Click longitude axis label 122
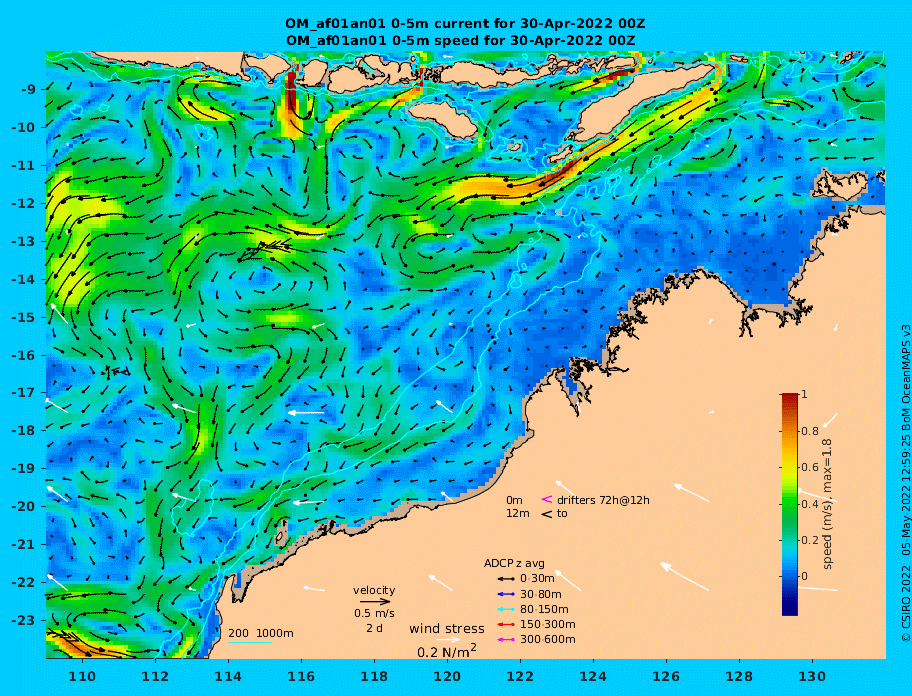Screen dimensions: 912x696 520,676
